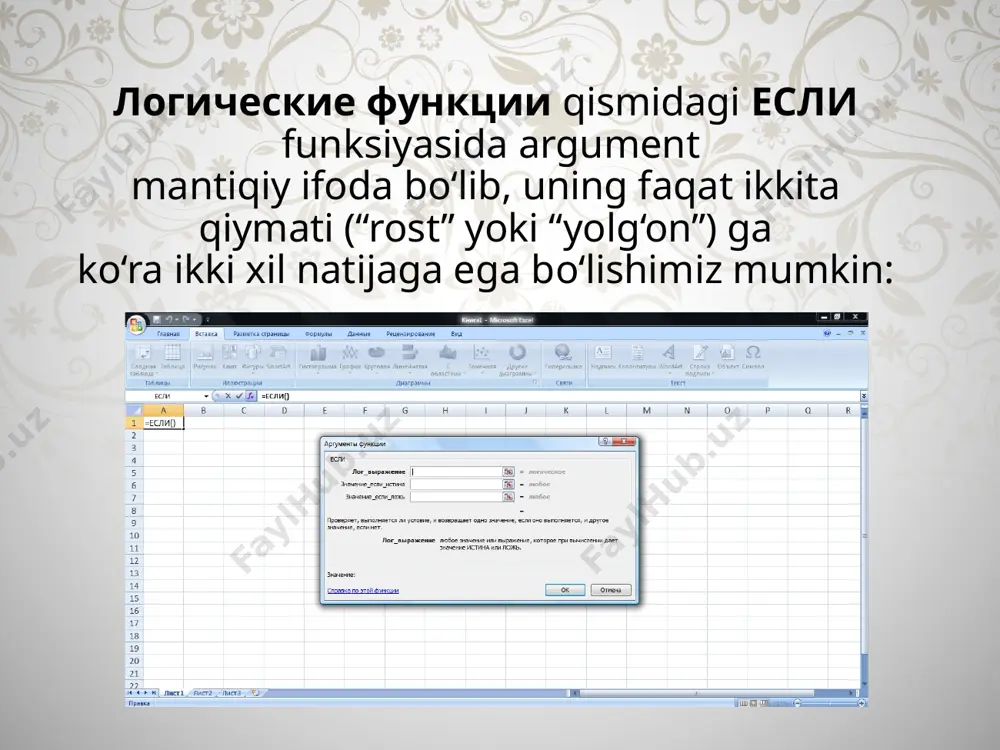Switch to the Вставка tab

point(206,334)
